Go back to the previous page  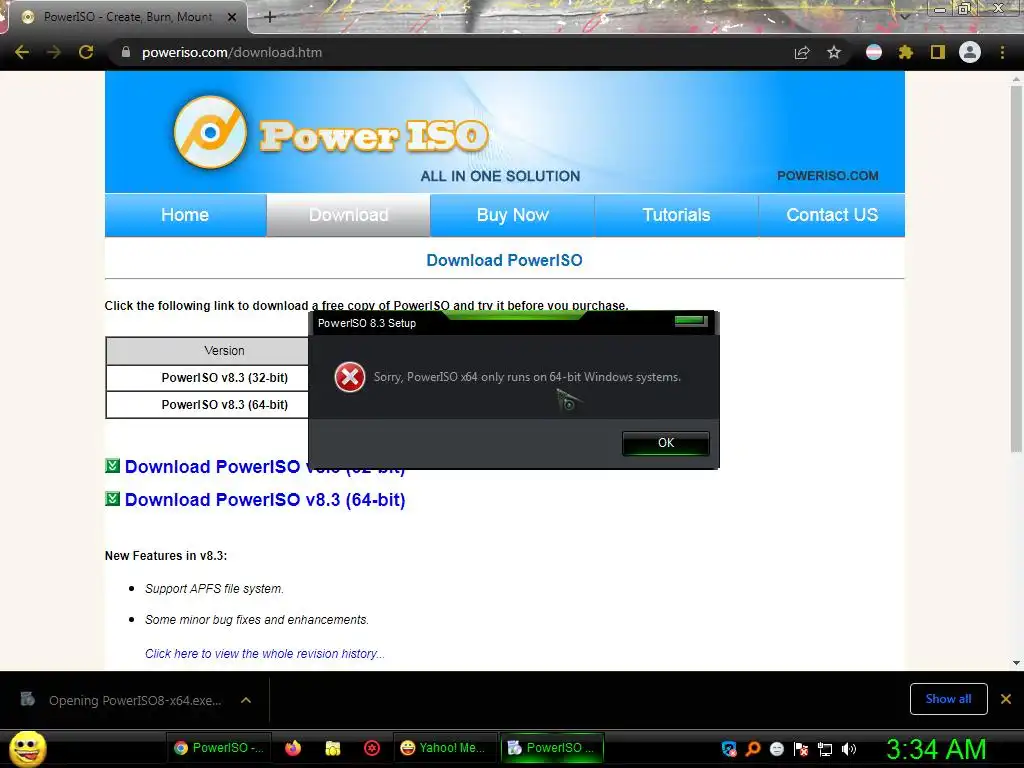(22, 52)
